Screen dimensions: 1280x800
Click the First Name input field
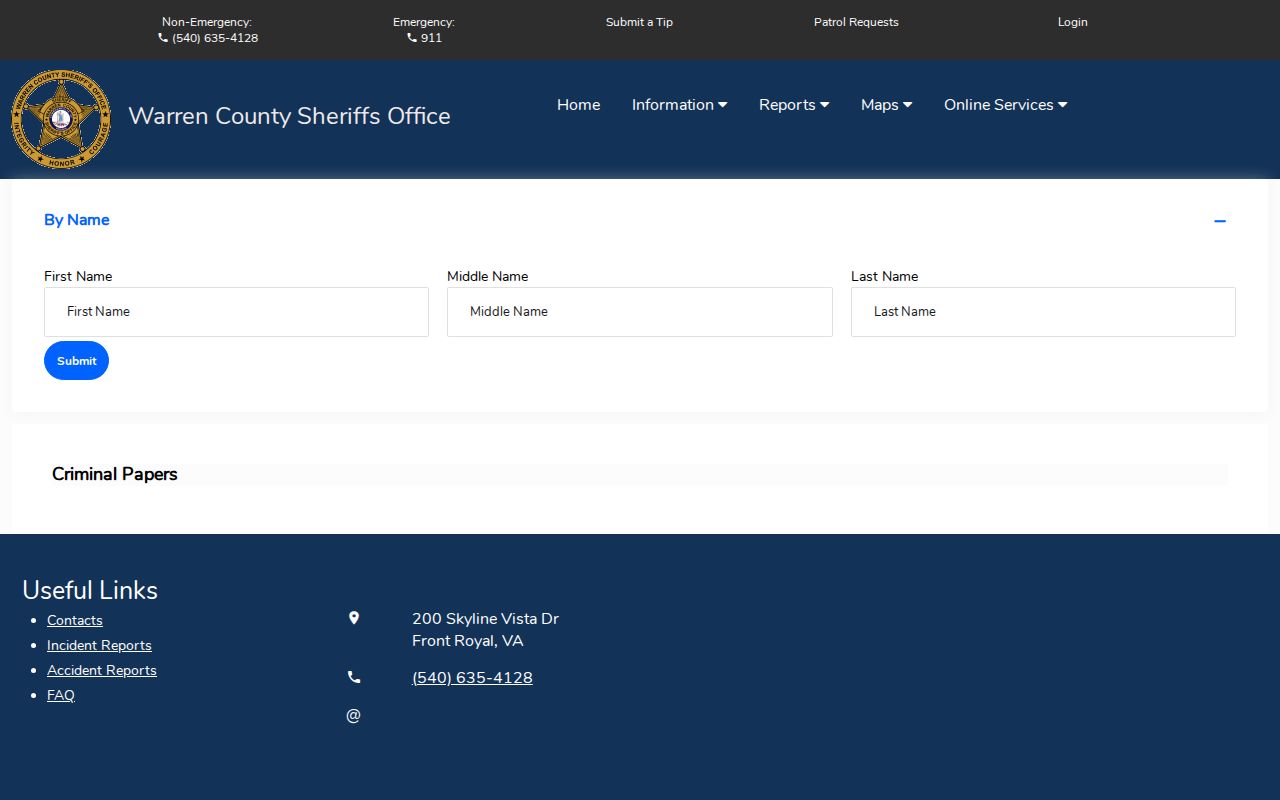click(236, 312)
